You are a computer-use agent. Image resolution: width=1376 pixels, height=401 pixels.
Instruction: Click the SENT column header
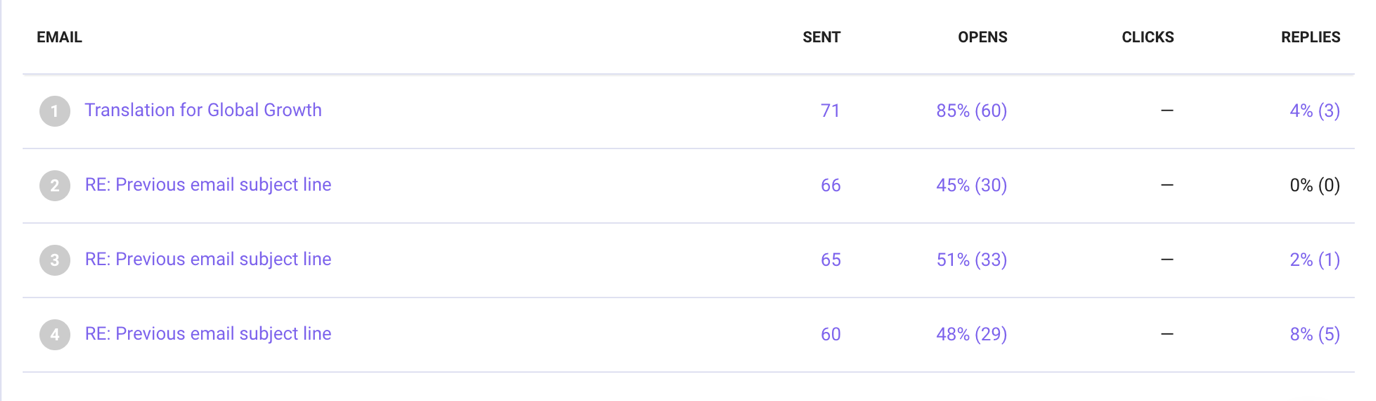pos(821,37)
